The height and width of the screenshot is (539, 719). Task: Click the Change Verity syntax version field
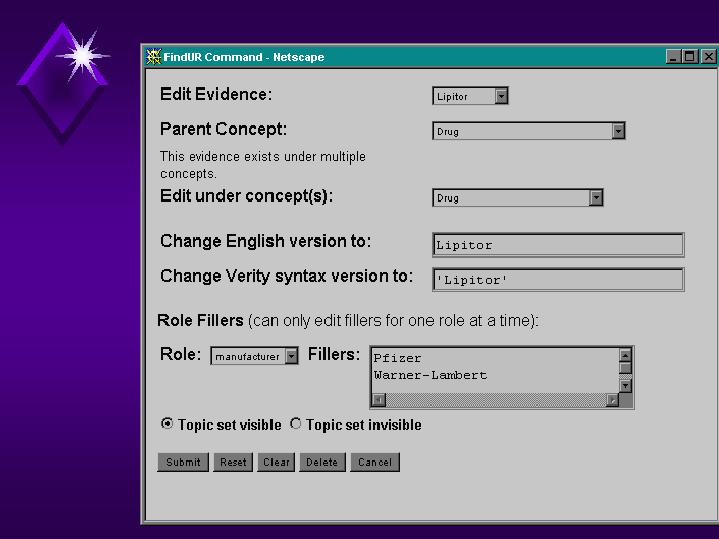click(x=558, y=280)
